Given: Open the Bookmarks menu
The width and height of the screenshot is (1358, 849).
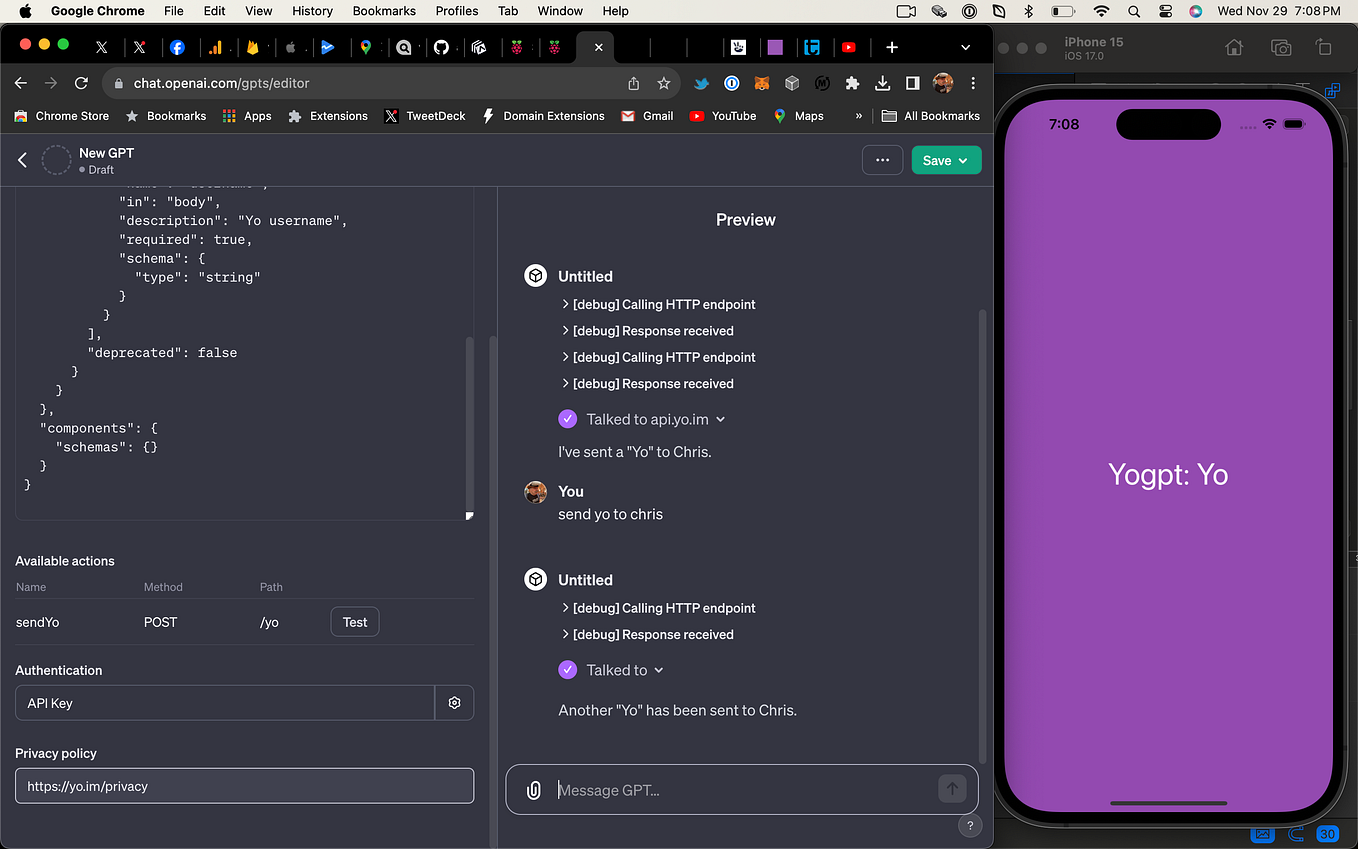Looking at the screenshot, I should (x=384, y=11).
